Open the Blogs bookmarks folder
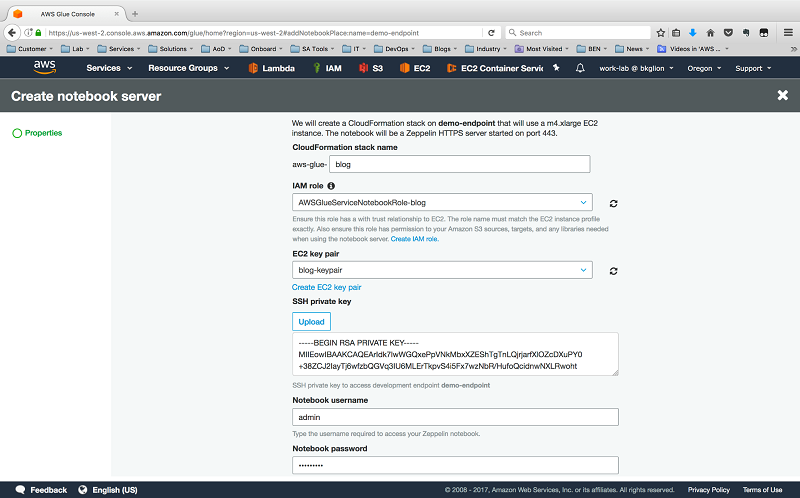The image size is (800, 498). (441, 49)
